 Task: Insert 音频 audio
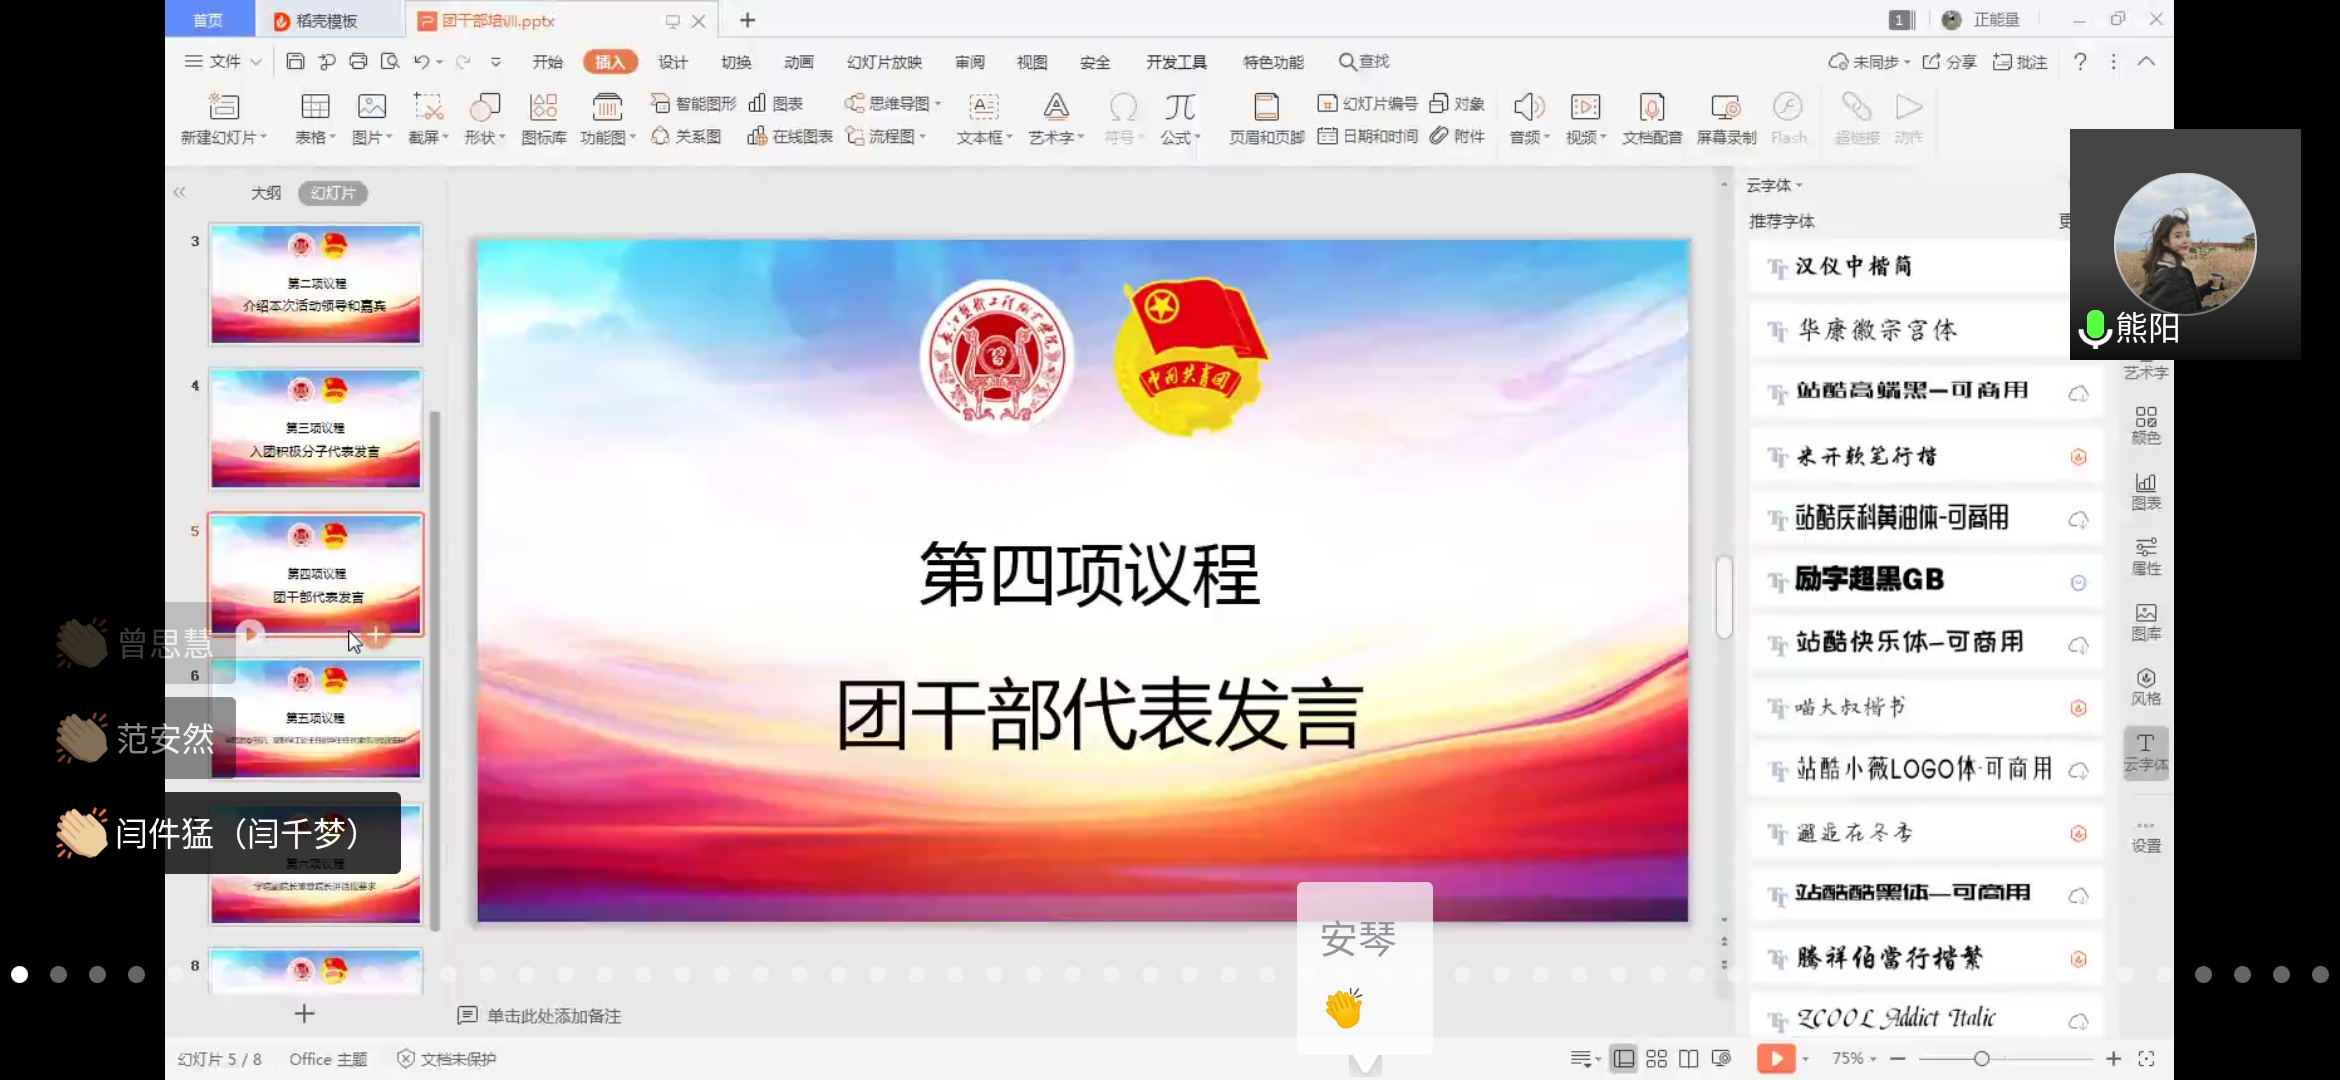[x=1529, y=118]
